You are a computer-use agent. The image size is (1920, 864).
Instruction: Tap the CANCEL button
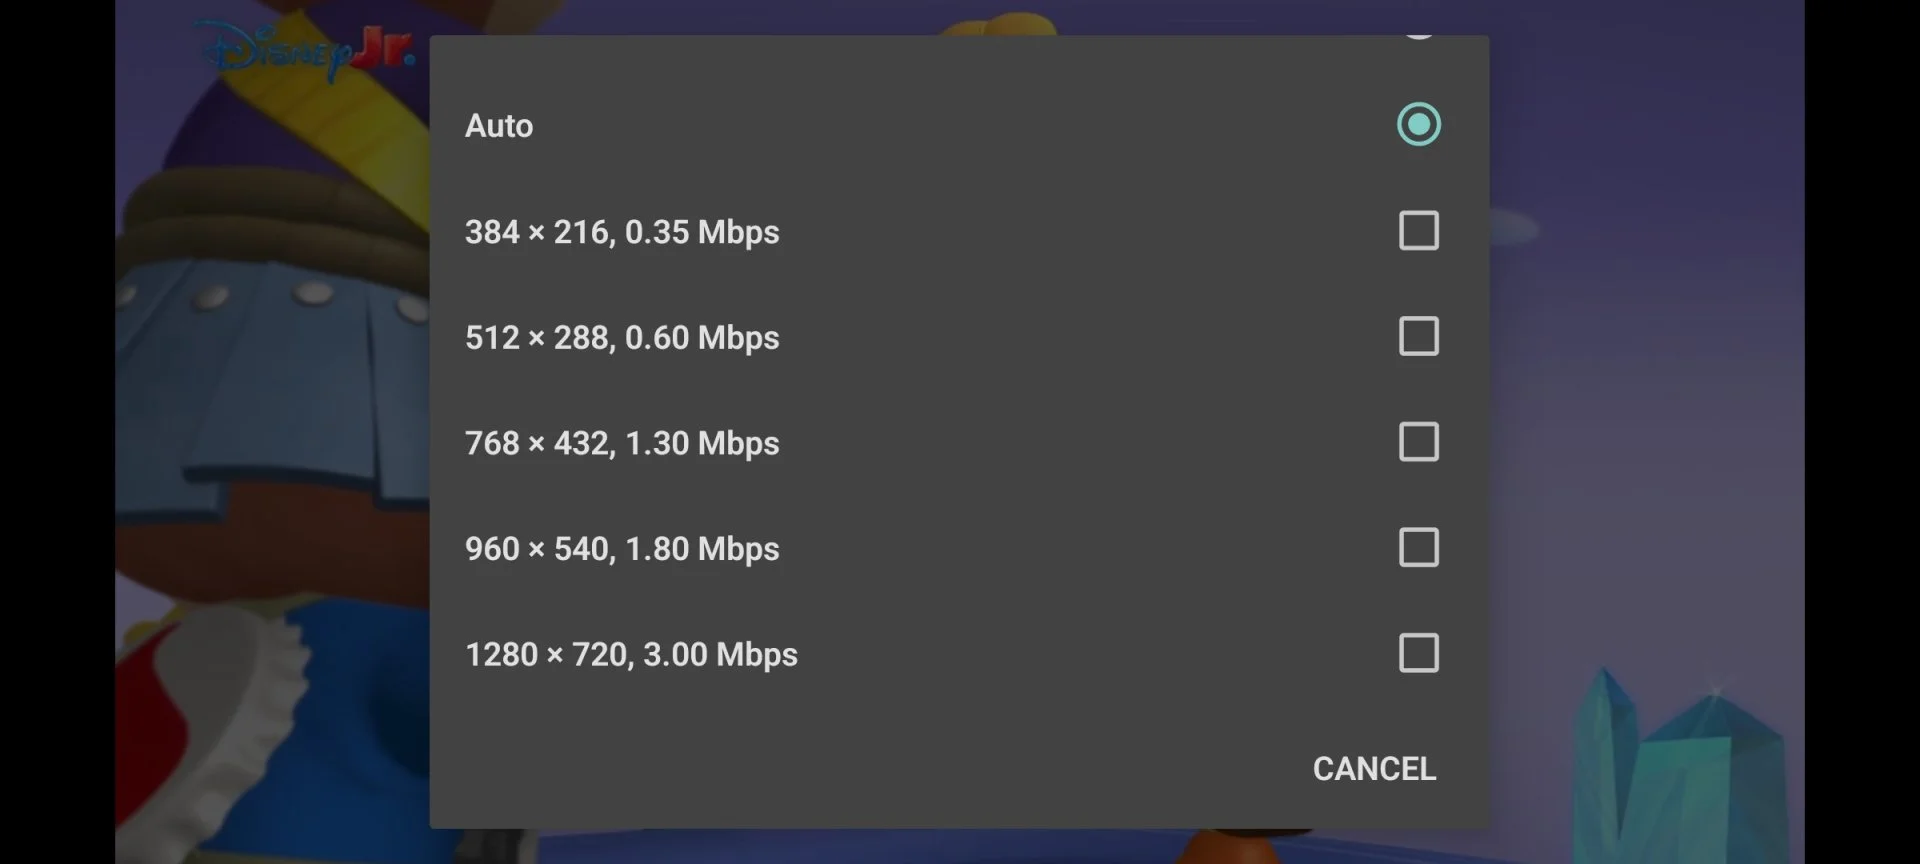pyautogui.click(x=1374, y=768)
